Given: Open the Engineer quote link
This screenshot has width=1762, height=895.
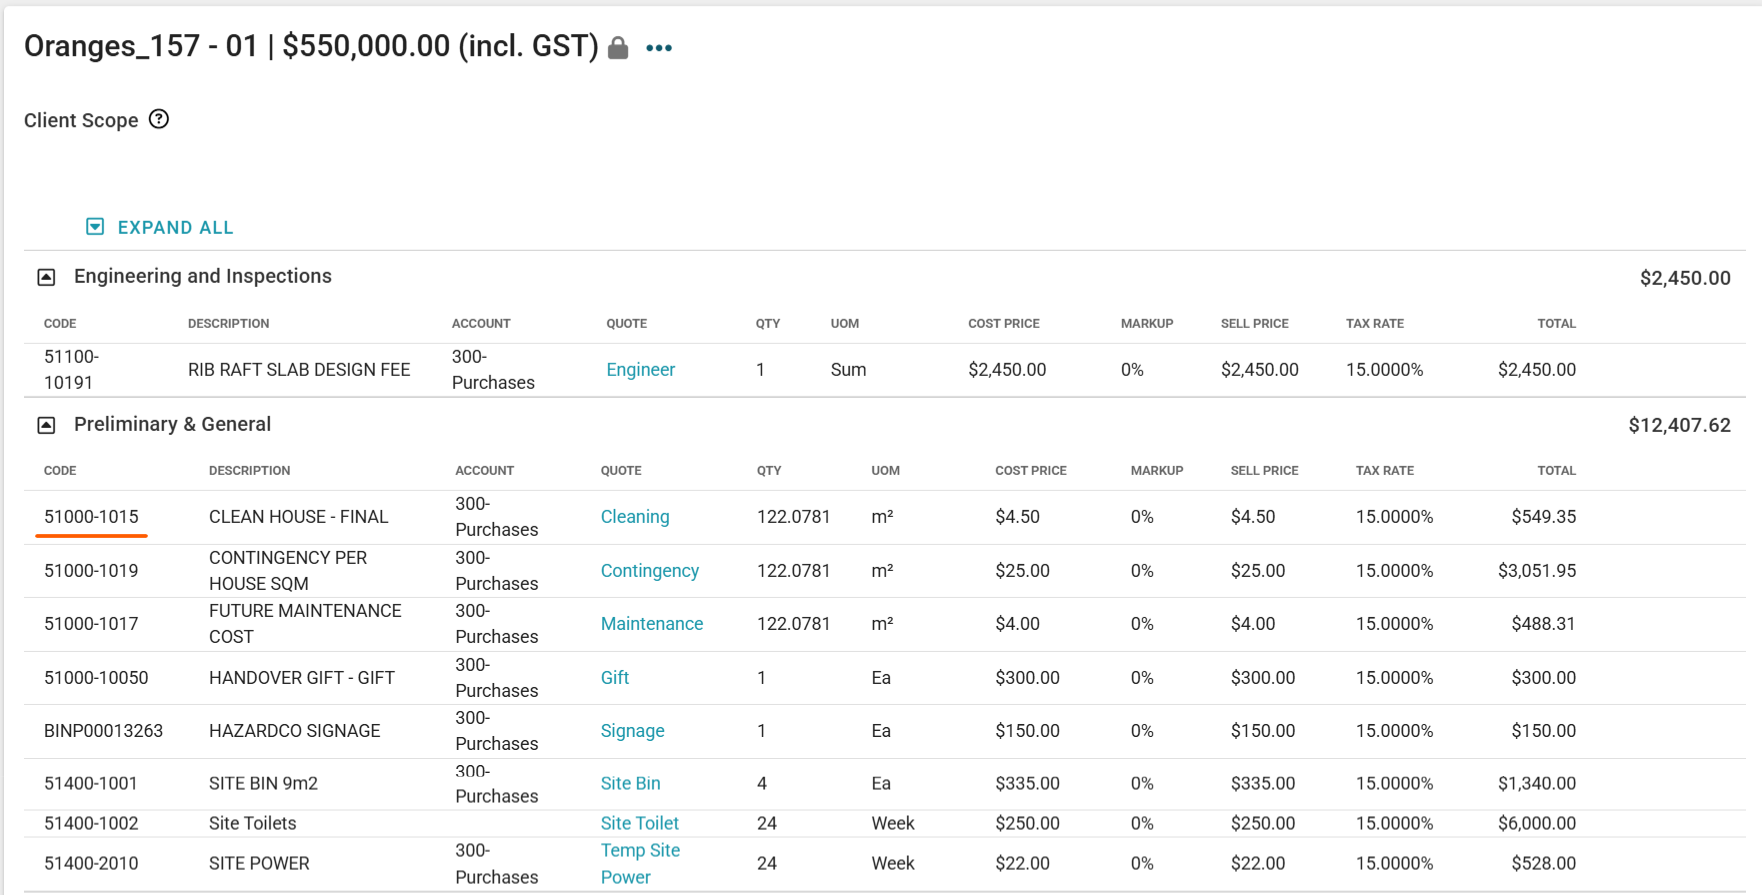Looking at the screenshot, I should tap(640, 369).
